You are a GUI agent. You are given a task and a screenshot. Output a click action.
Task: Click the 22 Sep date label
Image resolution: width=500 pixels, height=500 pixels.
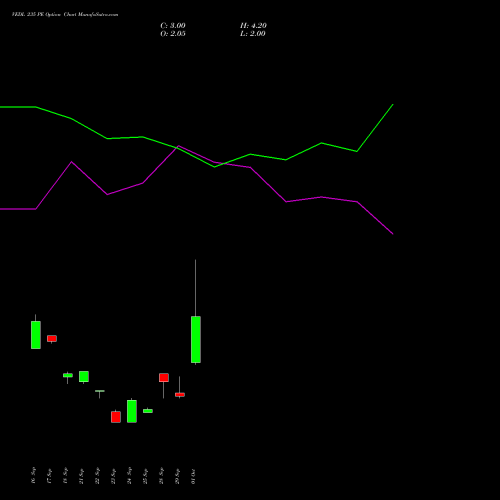click(97, 476)
